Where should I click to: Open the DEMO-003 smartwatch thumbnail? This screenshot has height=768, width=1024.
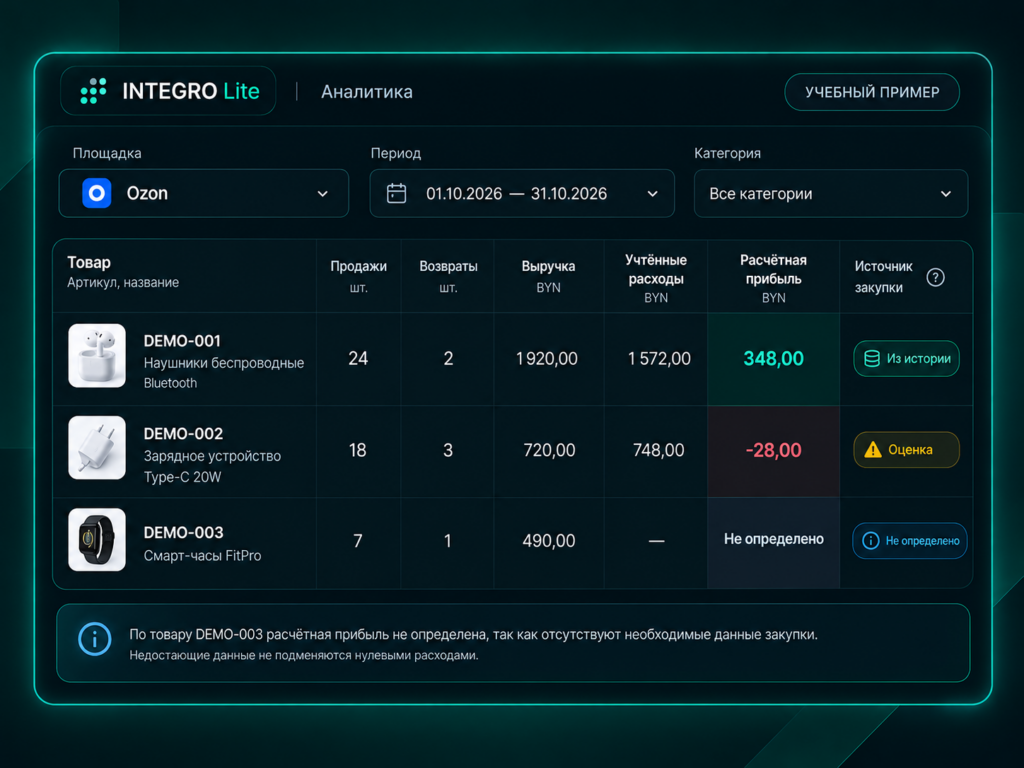[x=97, y=540]
